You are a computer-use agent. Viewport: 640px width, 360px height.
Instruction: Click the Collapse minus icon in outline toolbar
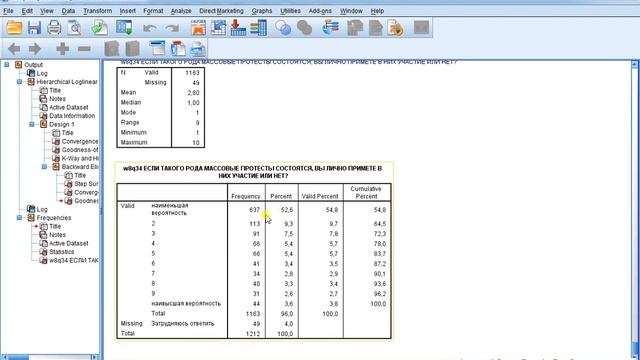point(84,49)
